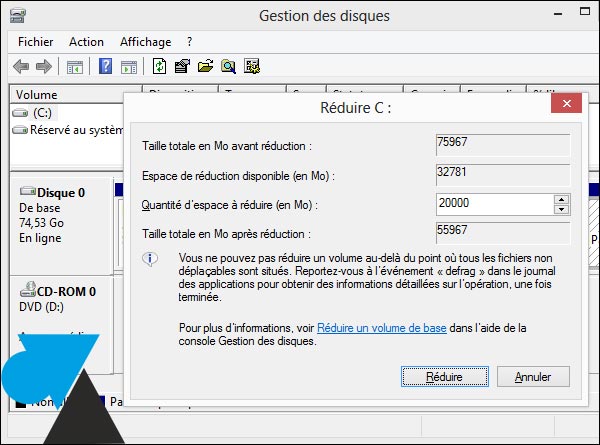
Task: Click the Annuler button
Action: click(533, 377)
